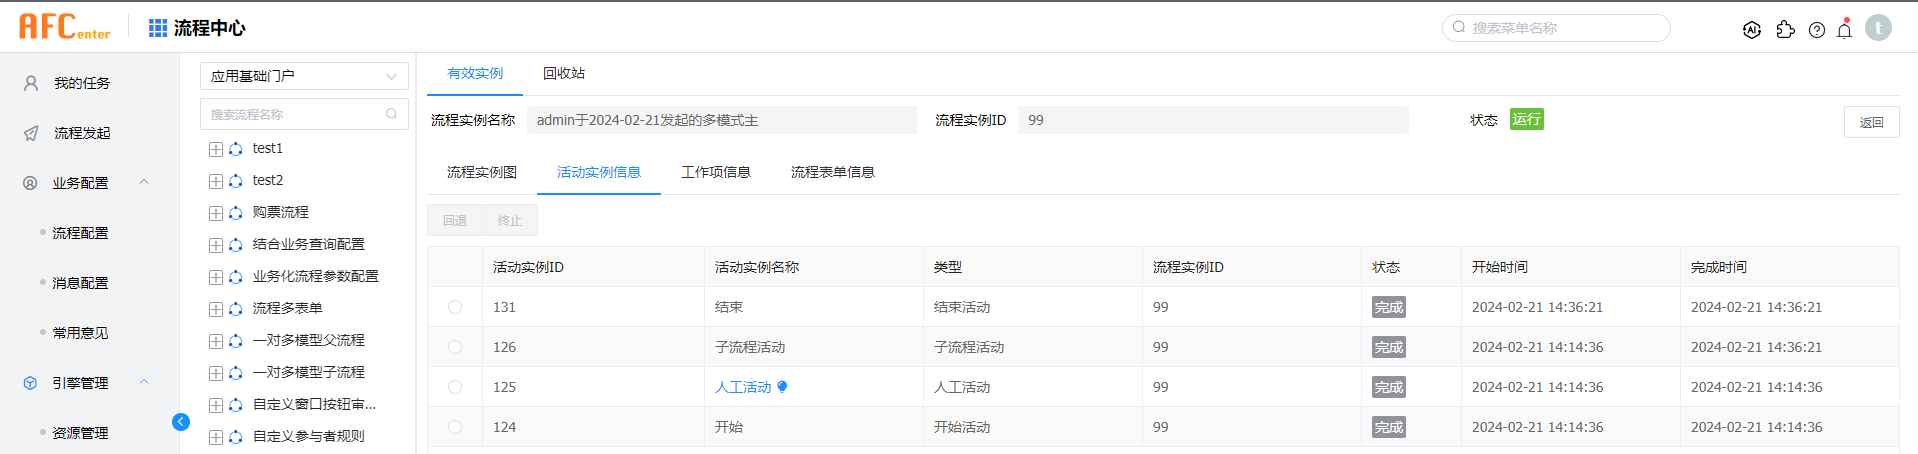This screenshot has width=1918, height=454.
Task: Collapse the 业务配置 menu section
Action: point(144,182)
